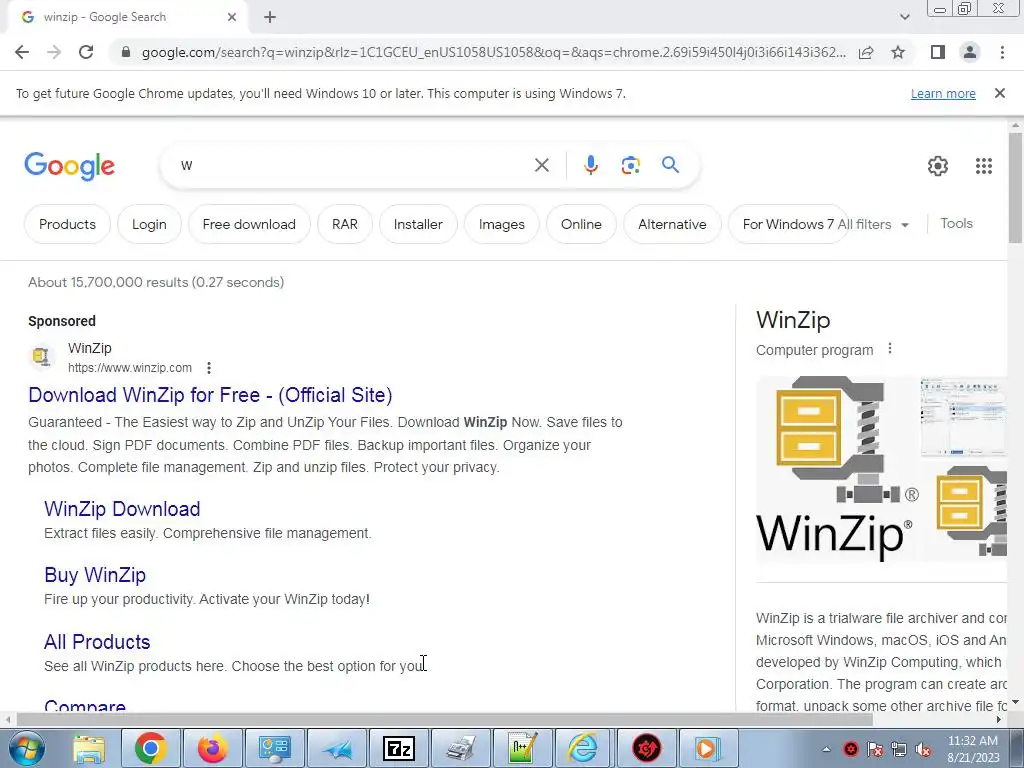Click in the Google search input field
This screenshot has width=1024, height=768.
[353, 165]
